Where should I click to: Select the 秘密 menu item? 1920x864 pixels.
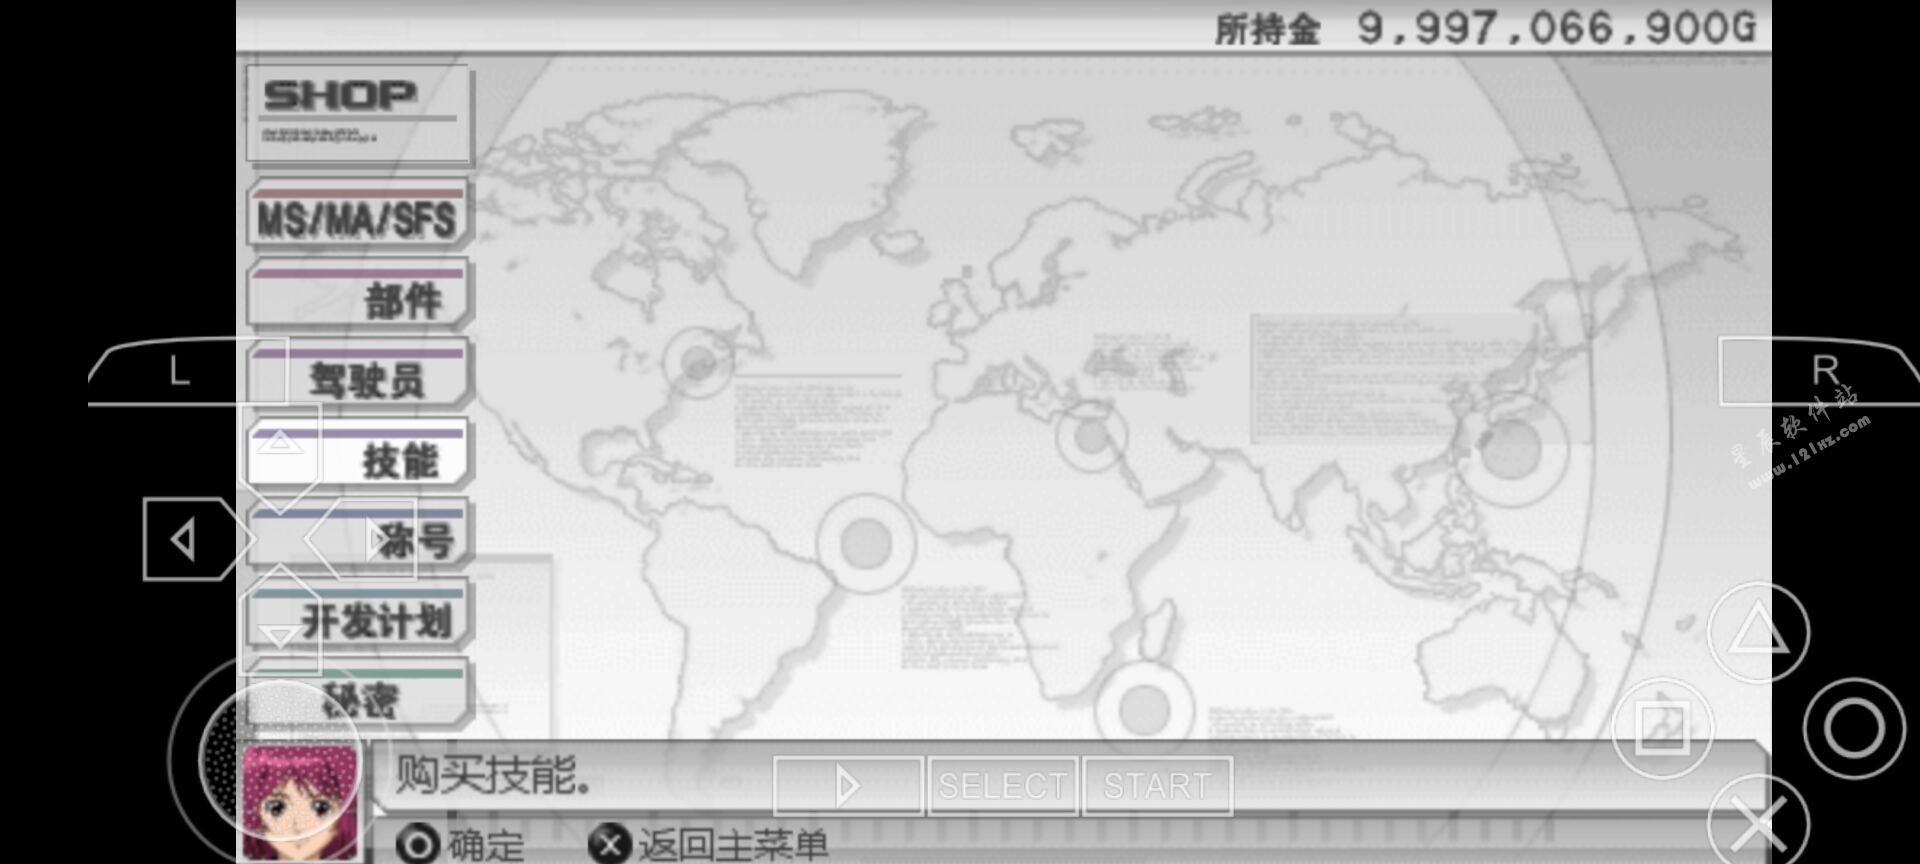point(358,693)
